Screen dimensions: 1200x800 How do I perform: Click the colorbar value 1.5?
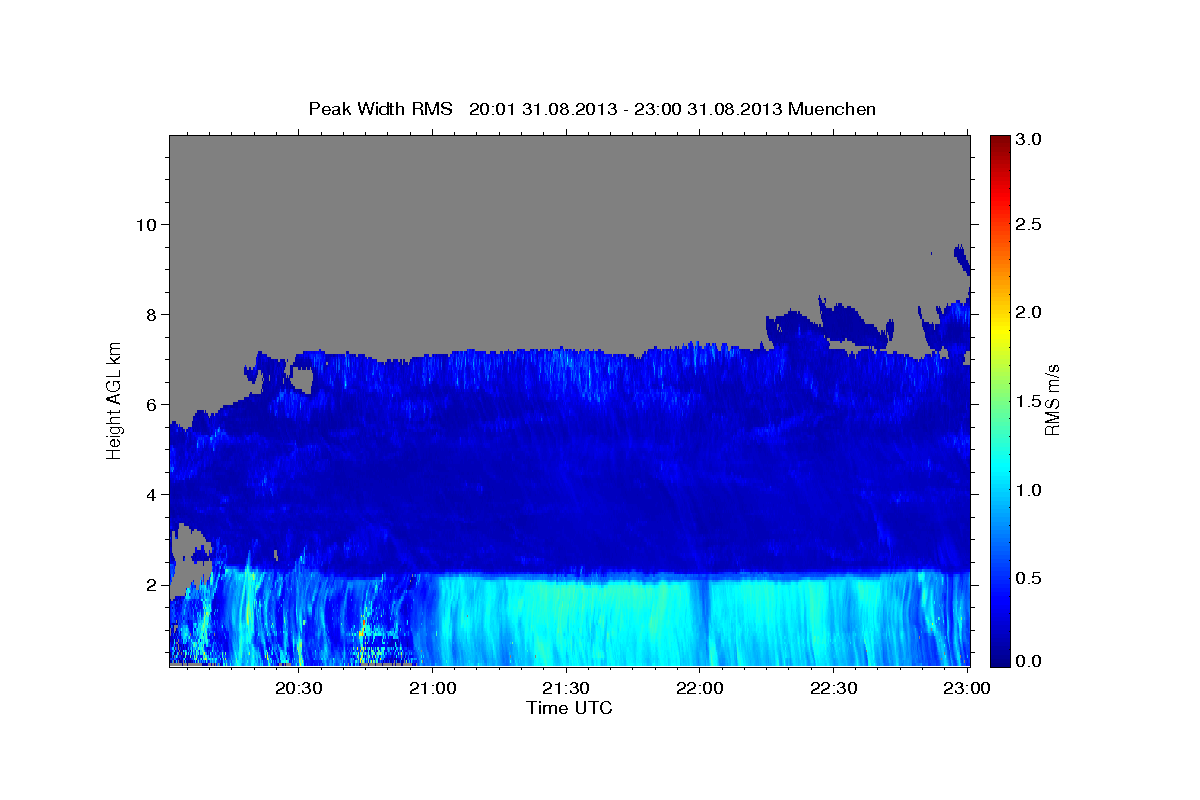tap(1029, 401)
